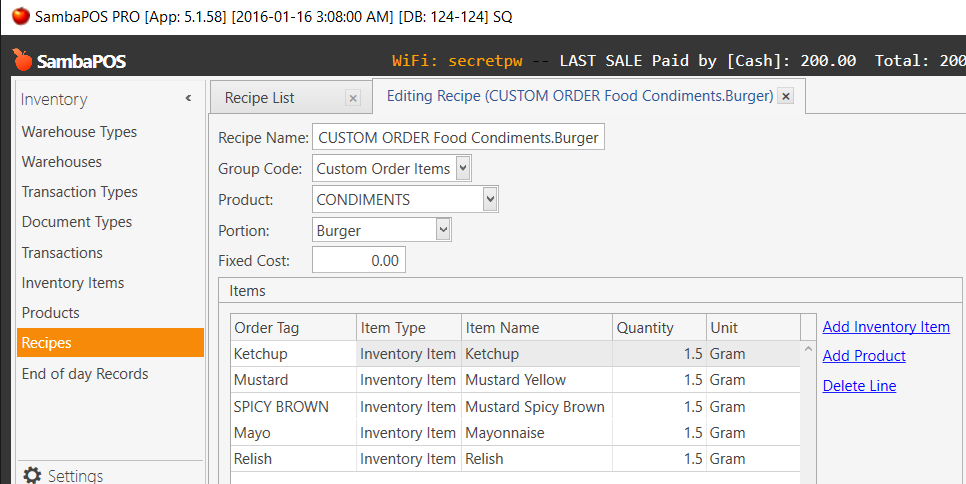Collapse the Inventory sidebar with the arrow
The height and width of the screenshot is (484, 966).
point(189,98)
